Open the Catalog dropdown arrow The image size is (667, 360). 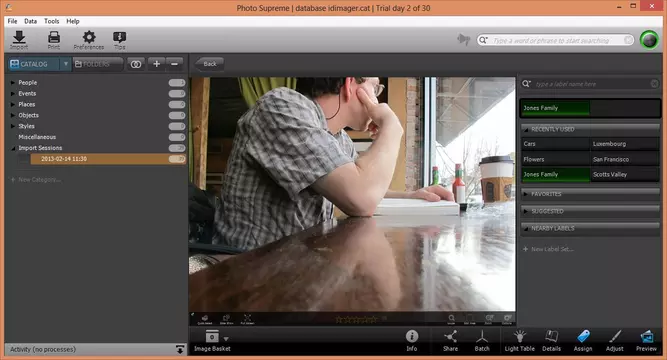[66, 64]
